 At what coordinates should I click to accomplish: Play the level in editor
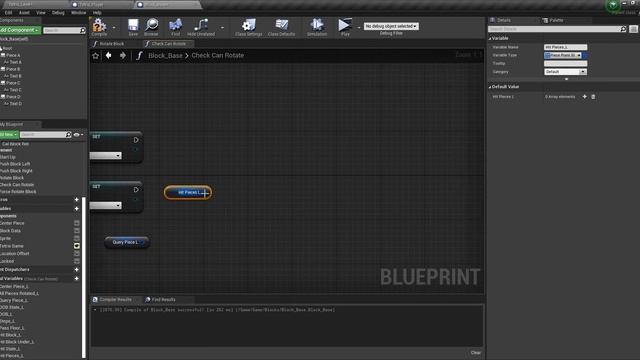[345, 27]
